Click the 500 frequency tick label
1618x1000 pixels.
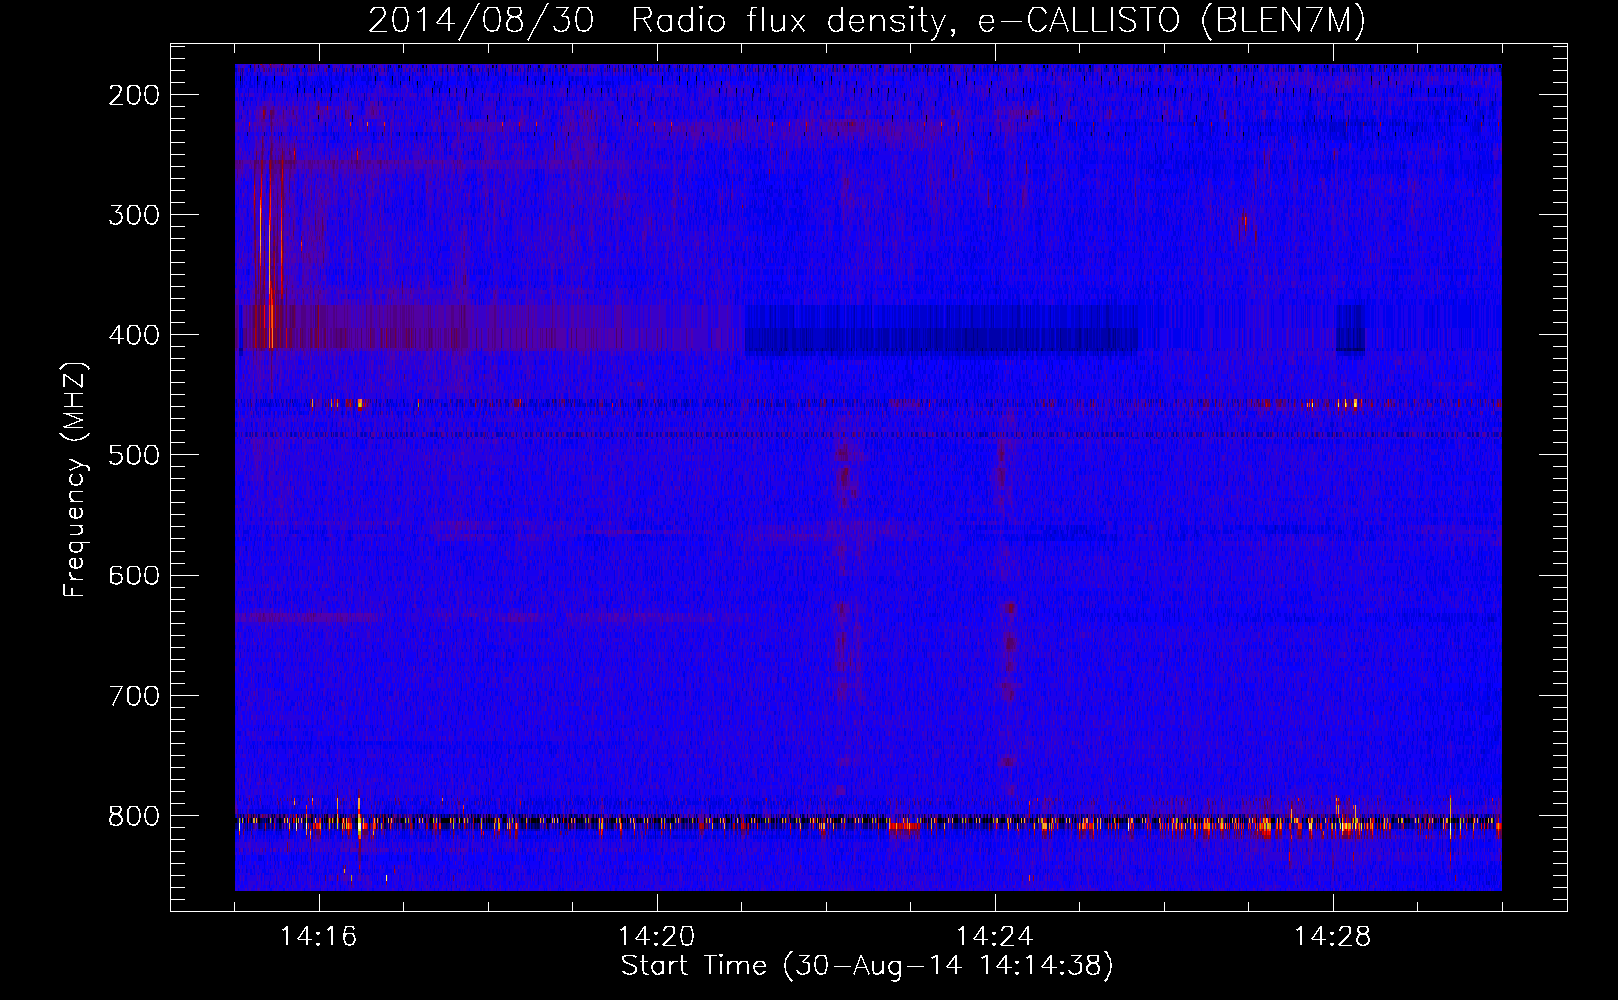pos(134,455)
